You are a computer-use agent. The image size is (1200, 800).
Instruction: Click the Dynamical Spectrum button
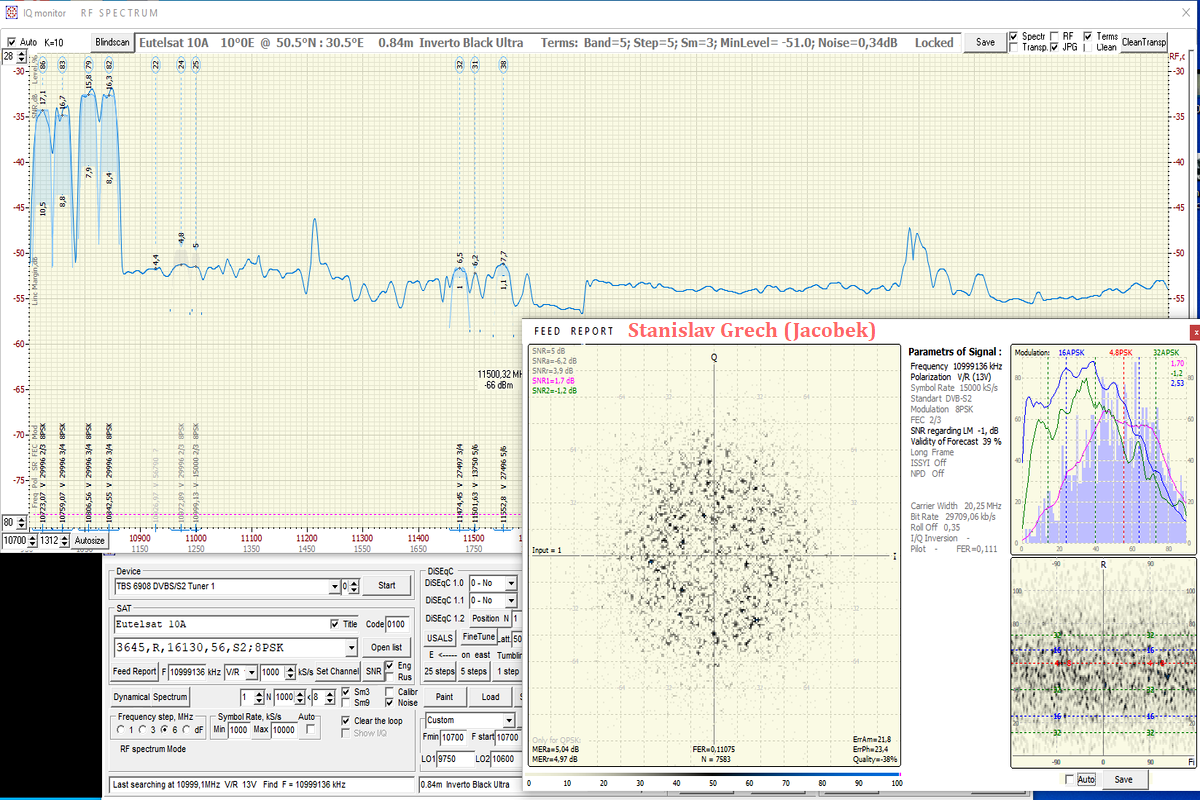point(150,696)
